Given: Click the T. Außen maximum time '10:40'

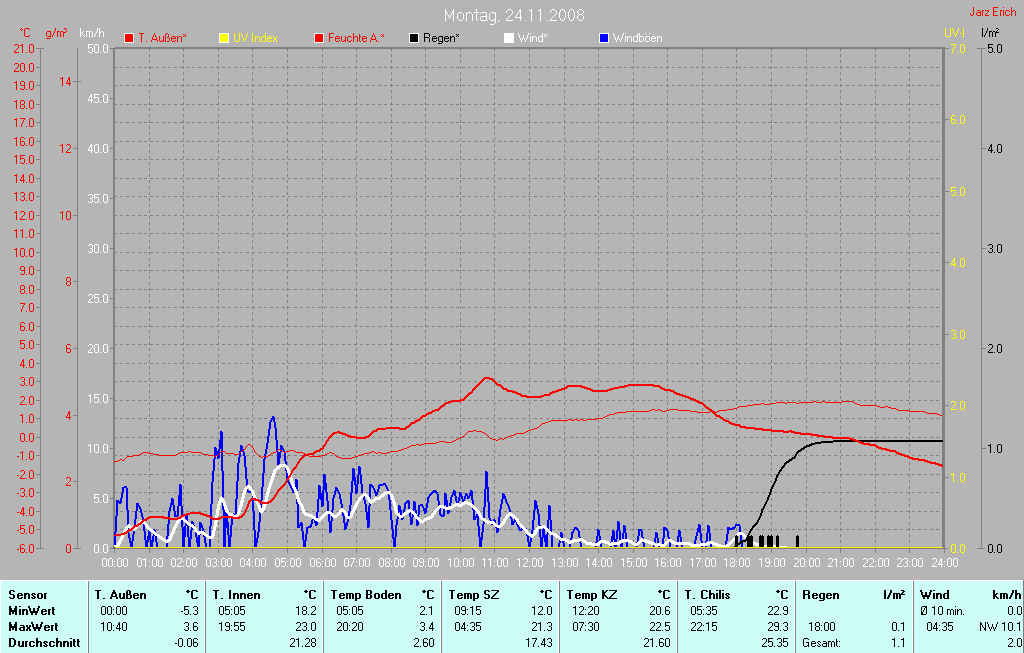Looking at the screenshot, I should (114, 627).
